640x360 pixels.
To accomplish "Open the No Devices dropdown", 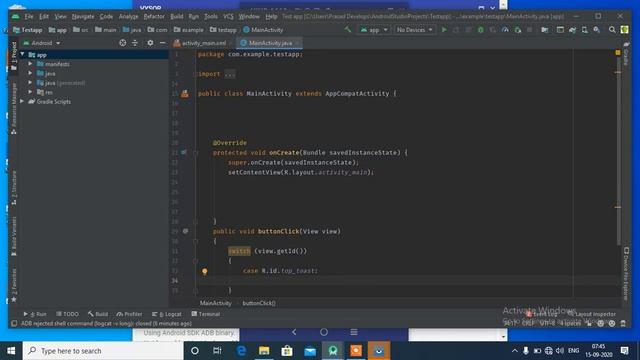I will [x=414, y=30].
